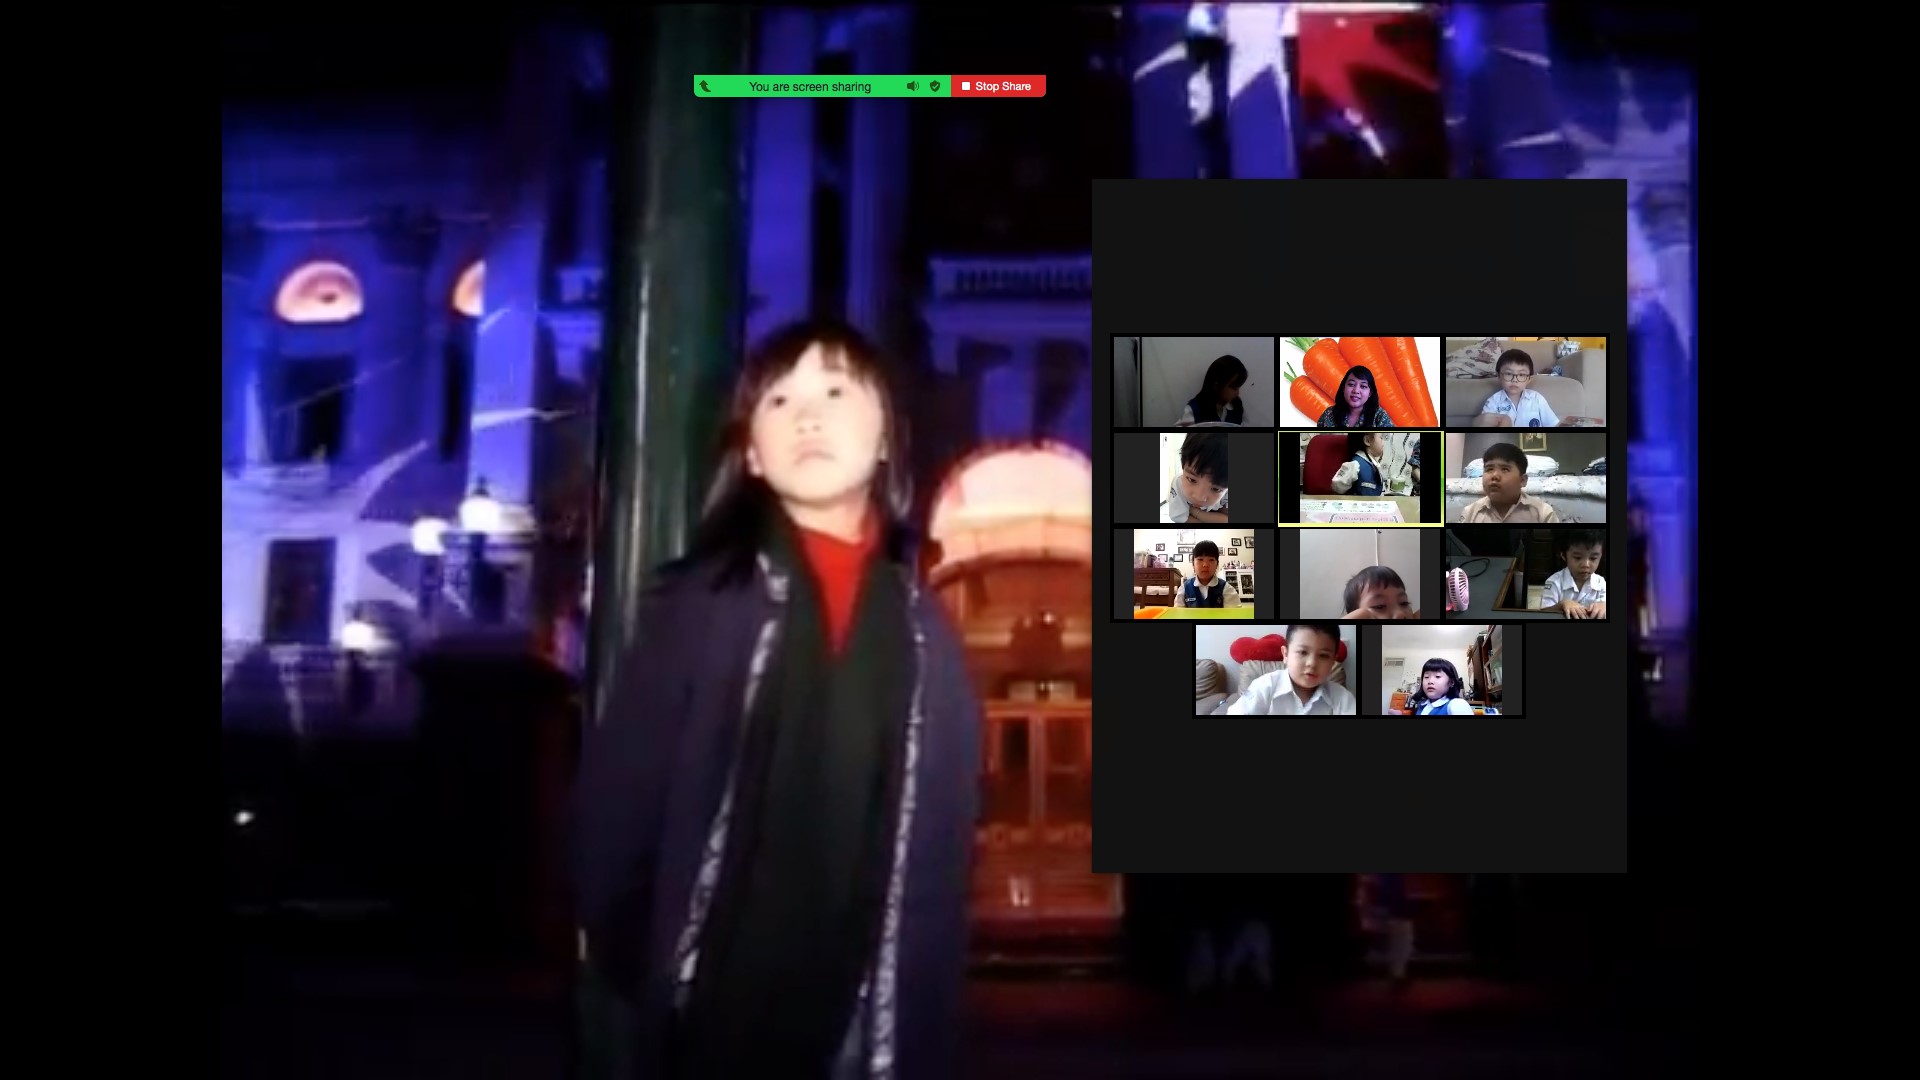
Task: Select the yellow-highlighted active speaker thumbnail
Action: click(1360, 478)
